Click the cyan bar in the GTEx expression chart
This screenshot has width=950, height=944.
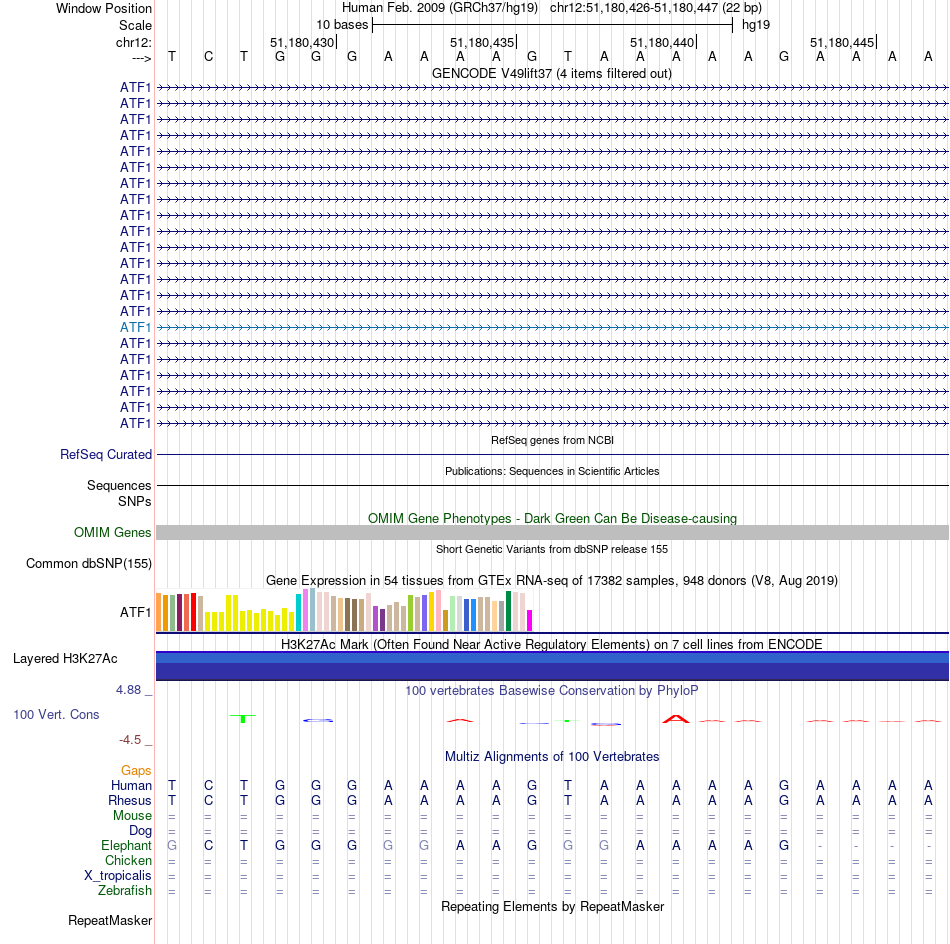point(298,613)
